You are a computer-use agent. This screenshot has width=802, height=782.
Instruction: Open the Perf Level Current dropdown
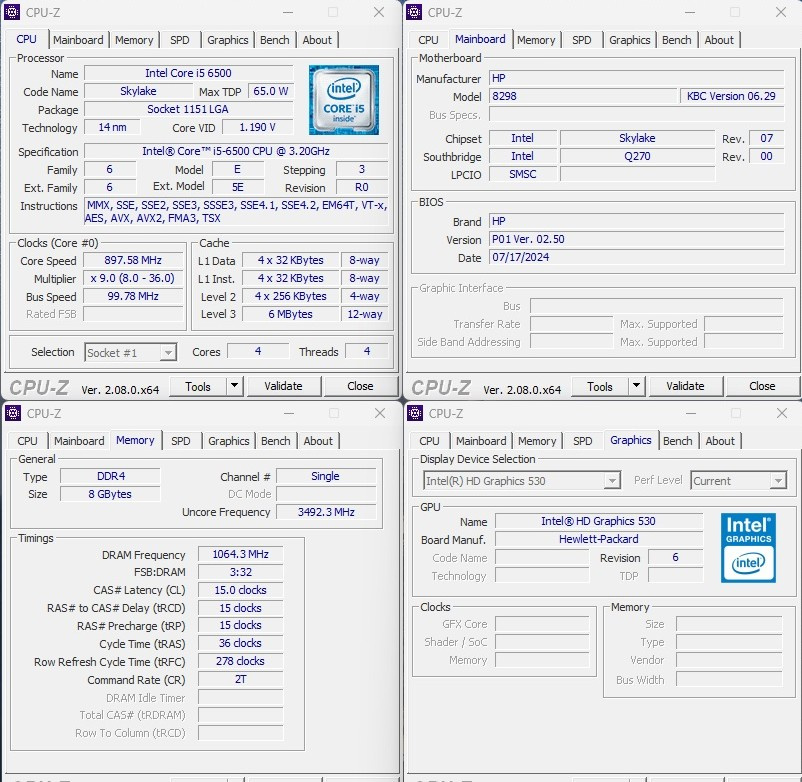point(777,481)
